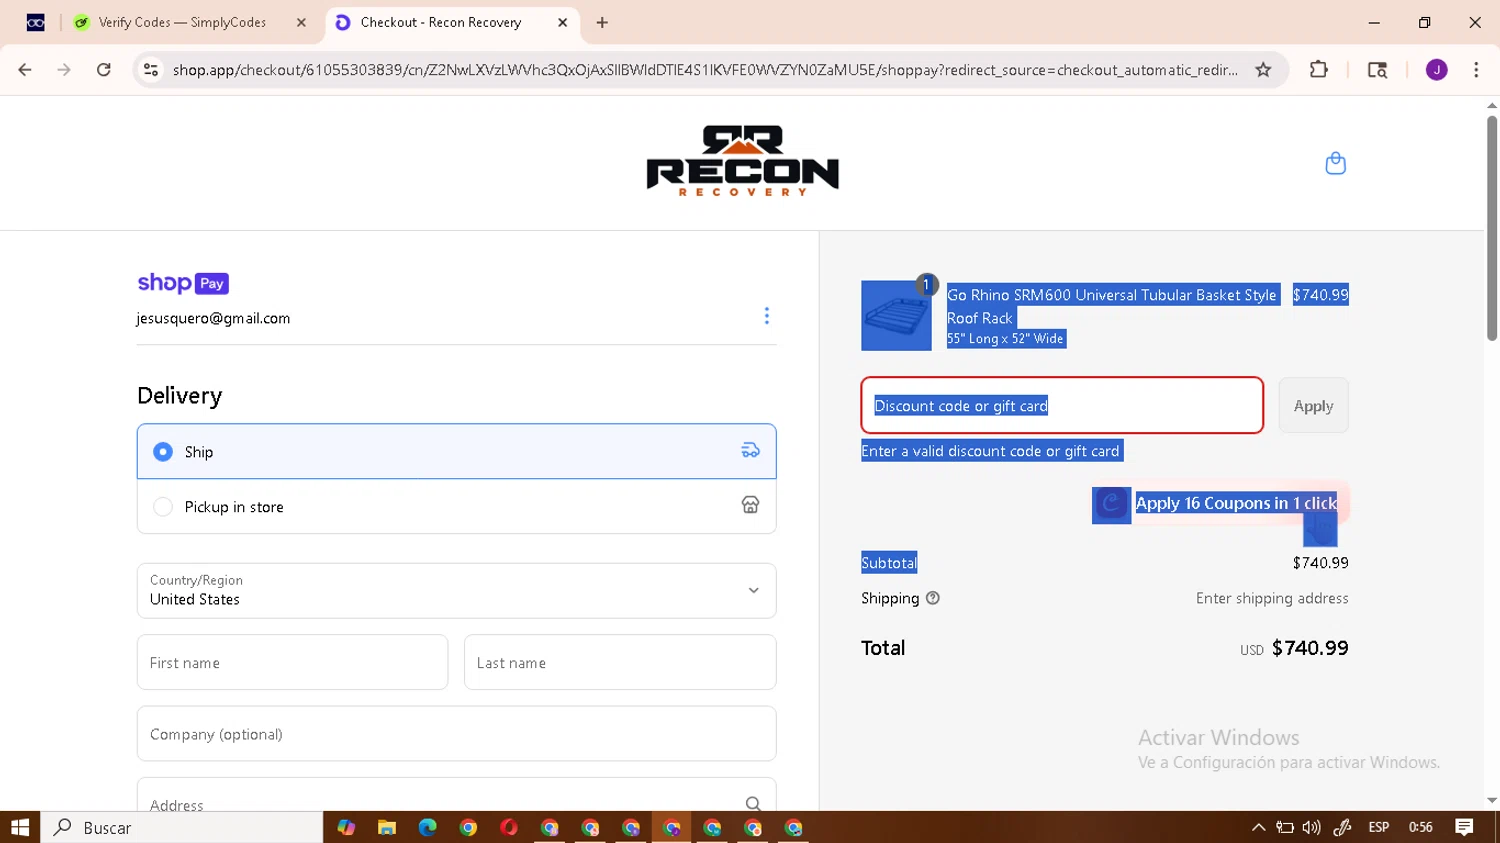Viewport: 1500px width, 843px height.
Task: Select Pickup in store delivery option
Action: [x=456, y=506]
